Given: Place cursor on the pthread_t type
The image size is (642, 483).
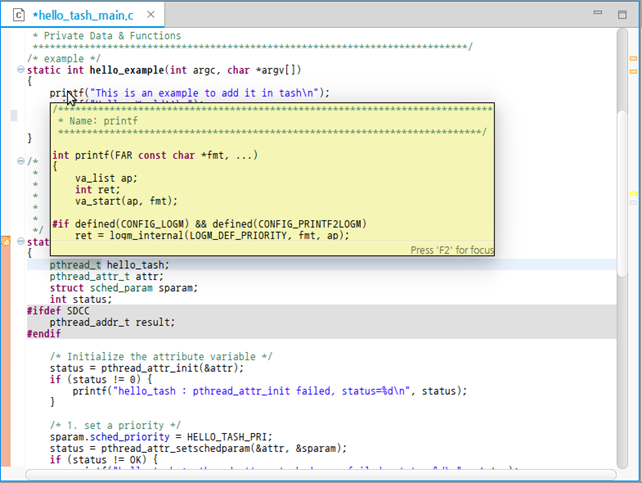Looking at the screenshot, I should click(69, 265).
